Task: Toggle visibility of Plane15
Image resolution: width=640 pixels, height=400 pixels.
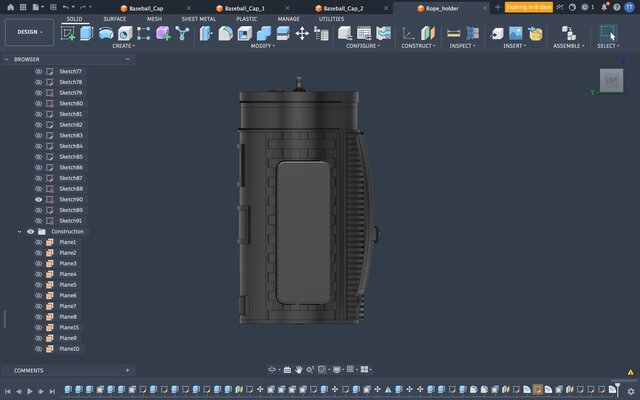Action: coord(38,328)
